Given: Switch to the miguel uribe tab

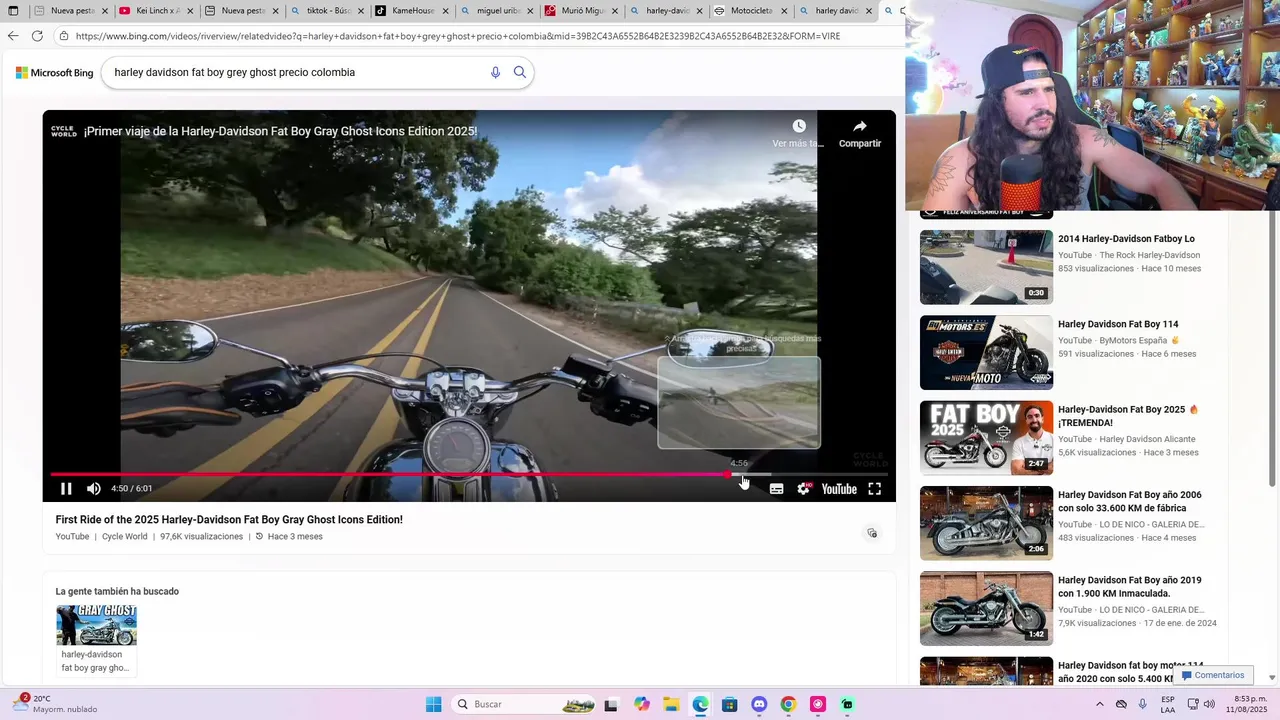Looking at the screenshot, I should [496, 11].
